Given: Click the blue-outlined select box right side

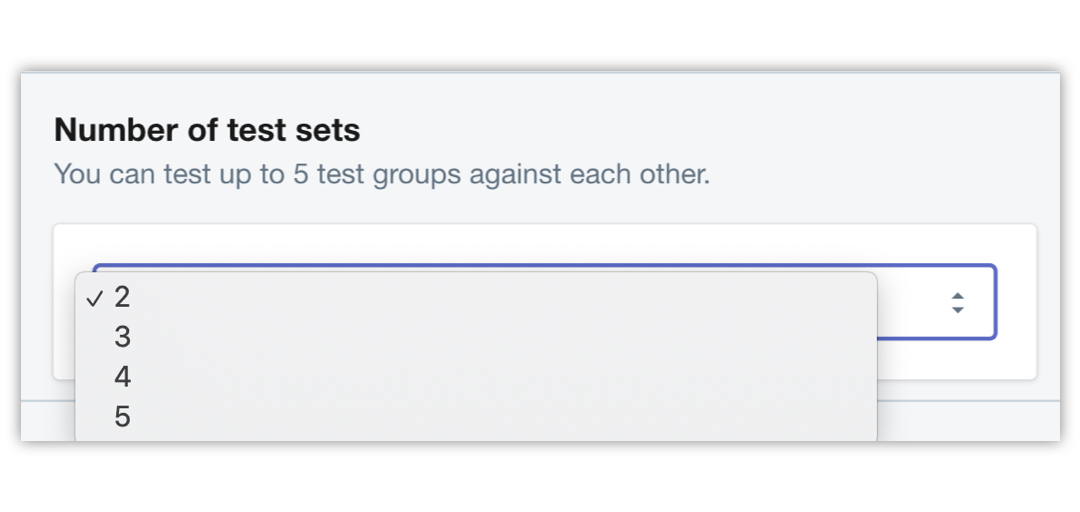Looking at the screenshot, I should [x=937, y=302].
